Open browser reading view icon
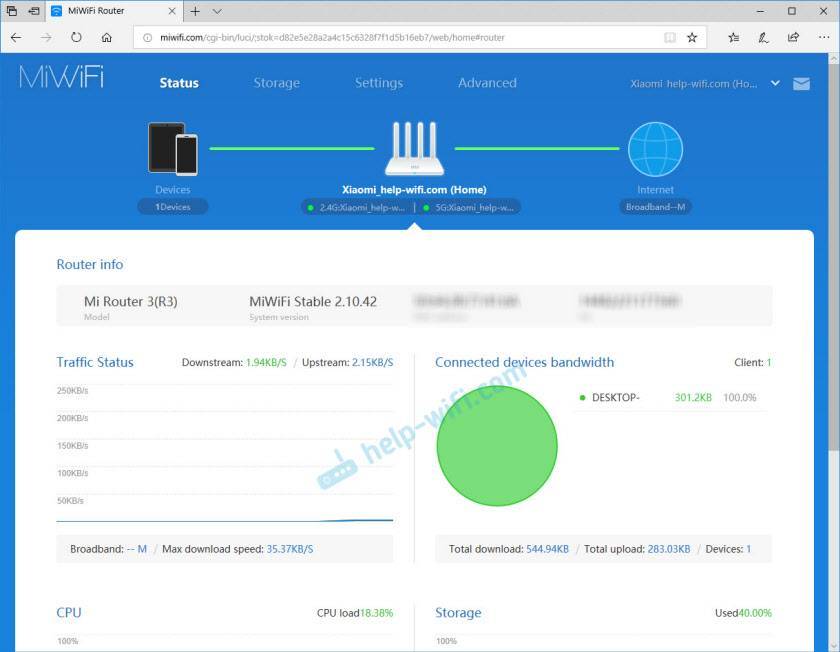Image resolution: width=840 pixels, height=652 pixels. click(x=670, y=37)
